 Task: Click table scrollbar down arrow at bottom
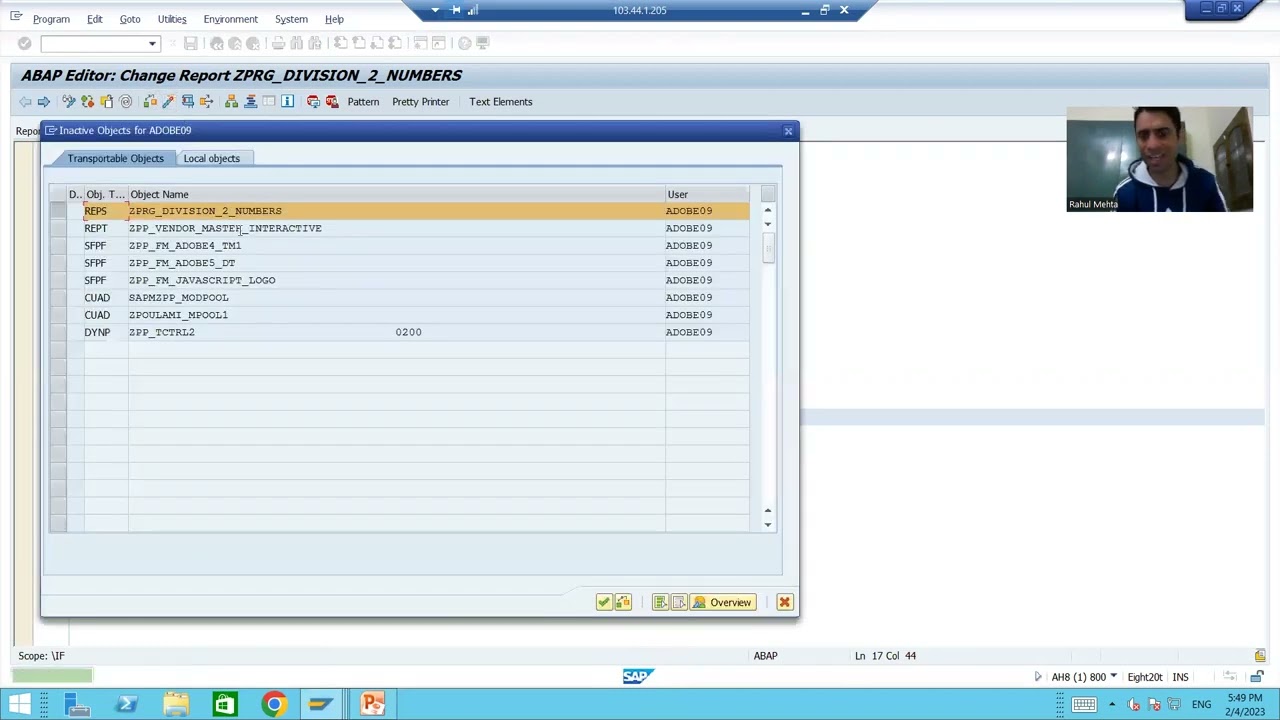pyautogui.click(x=767, y=524)
